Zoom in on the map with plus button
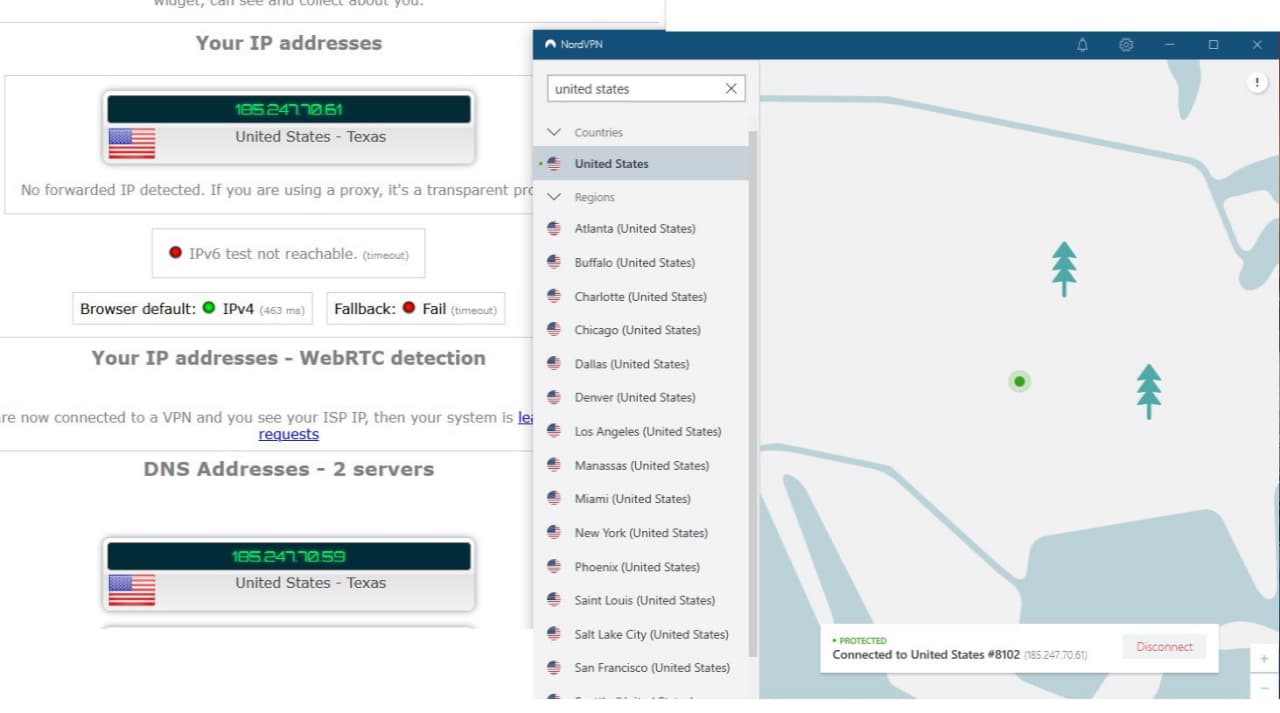Viewport: 1280px width, 713px height. [x=1264, y=659]
